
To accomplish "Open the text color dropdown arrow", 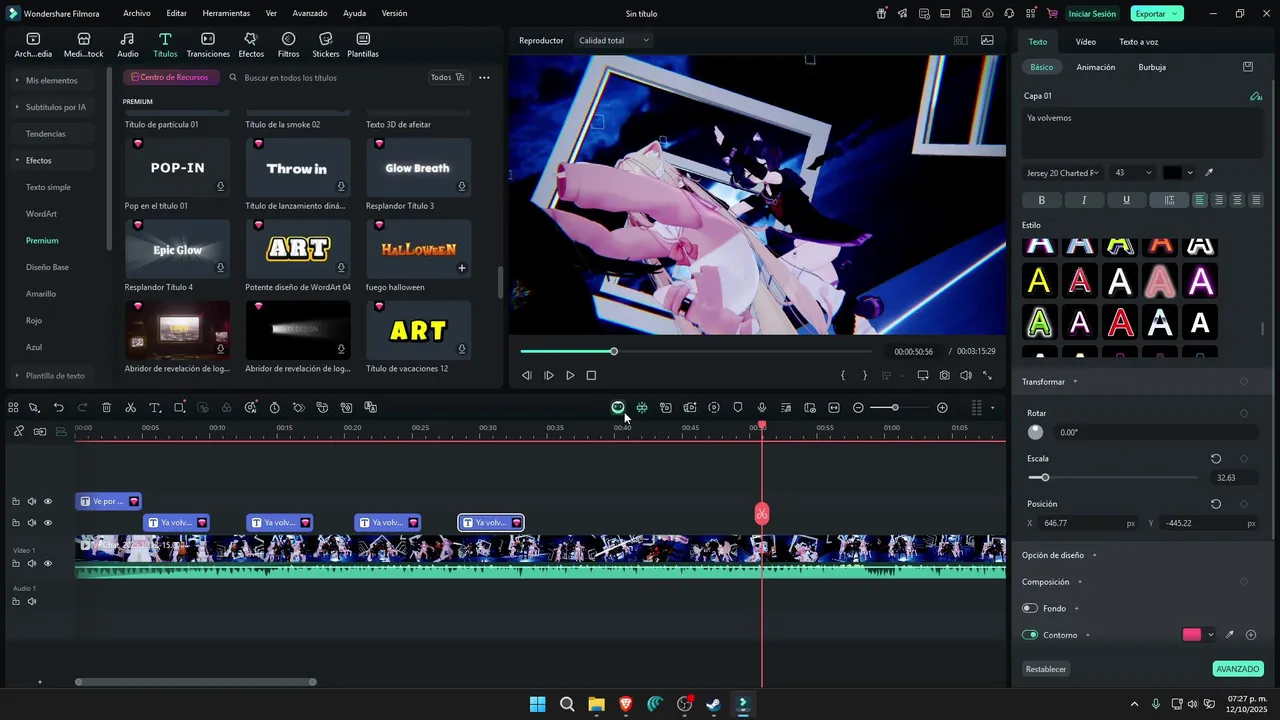I will coord(1189,173).
